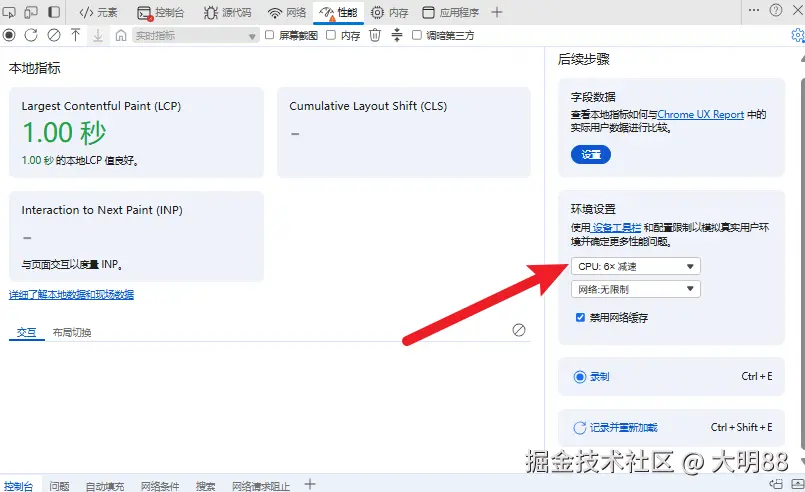Toggle the sidebar dock icon
The height and width of the screenshot is (492, 805).
[x=53, y=11]
